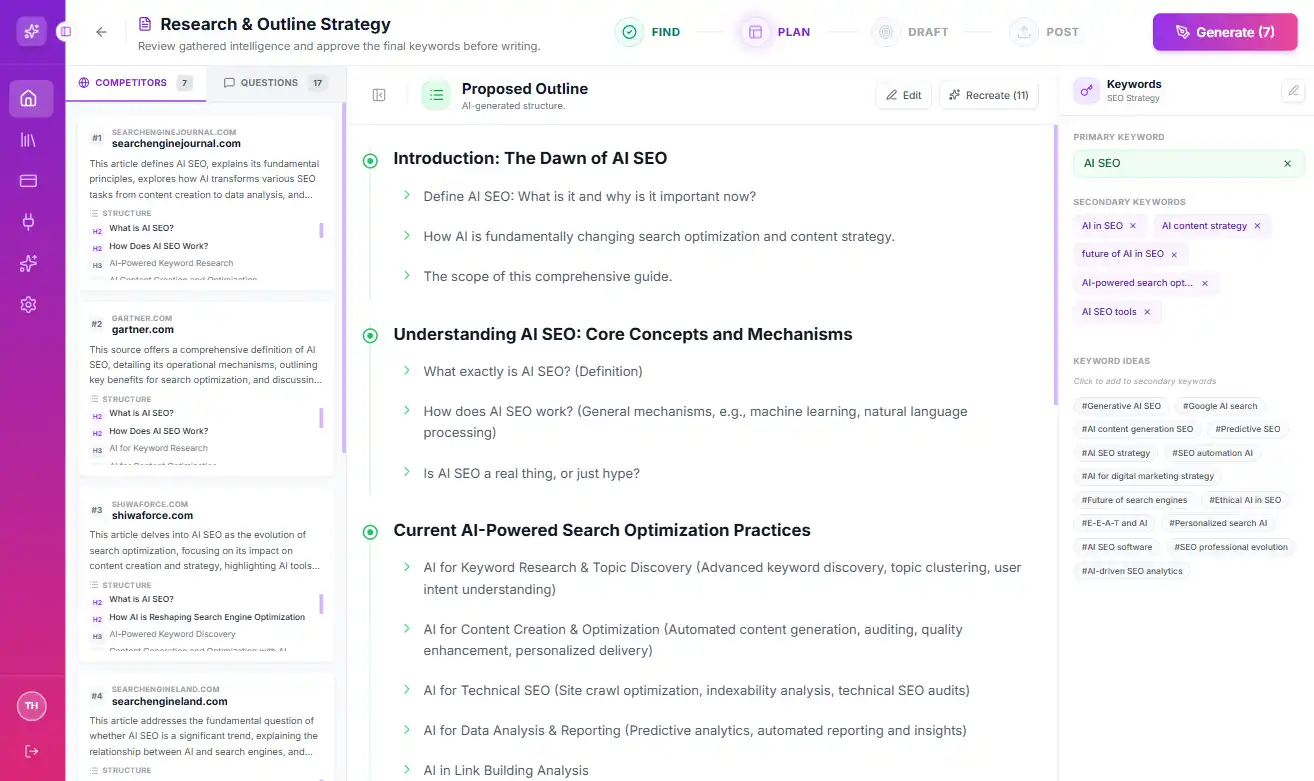Collapse the panel using the icon beside Proposed Outline
Viewport: 1314px width, 781px height.
(x=378, y=94)
